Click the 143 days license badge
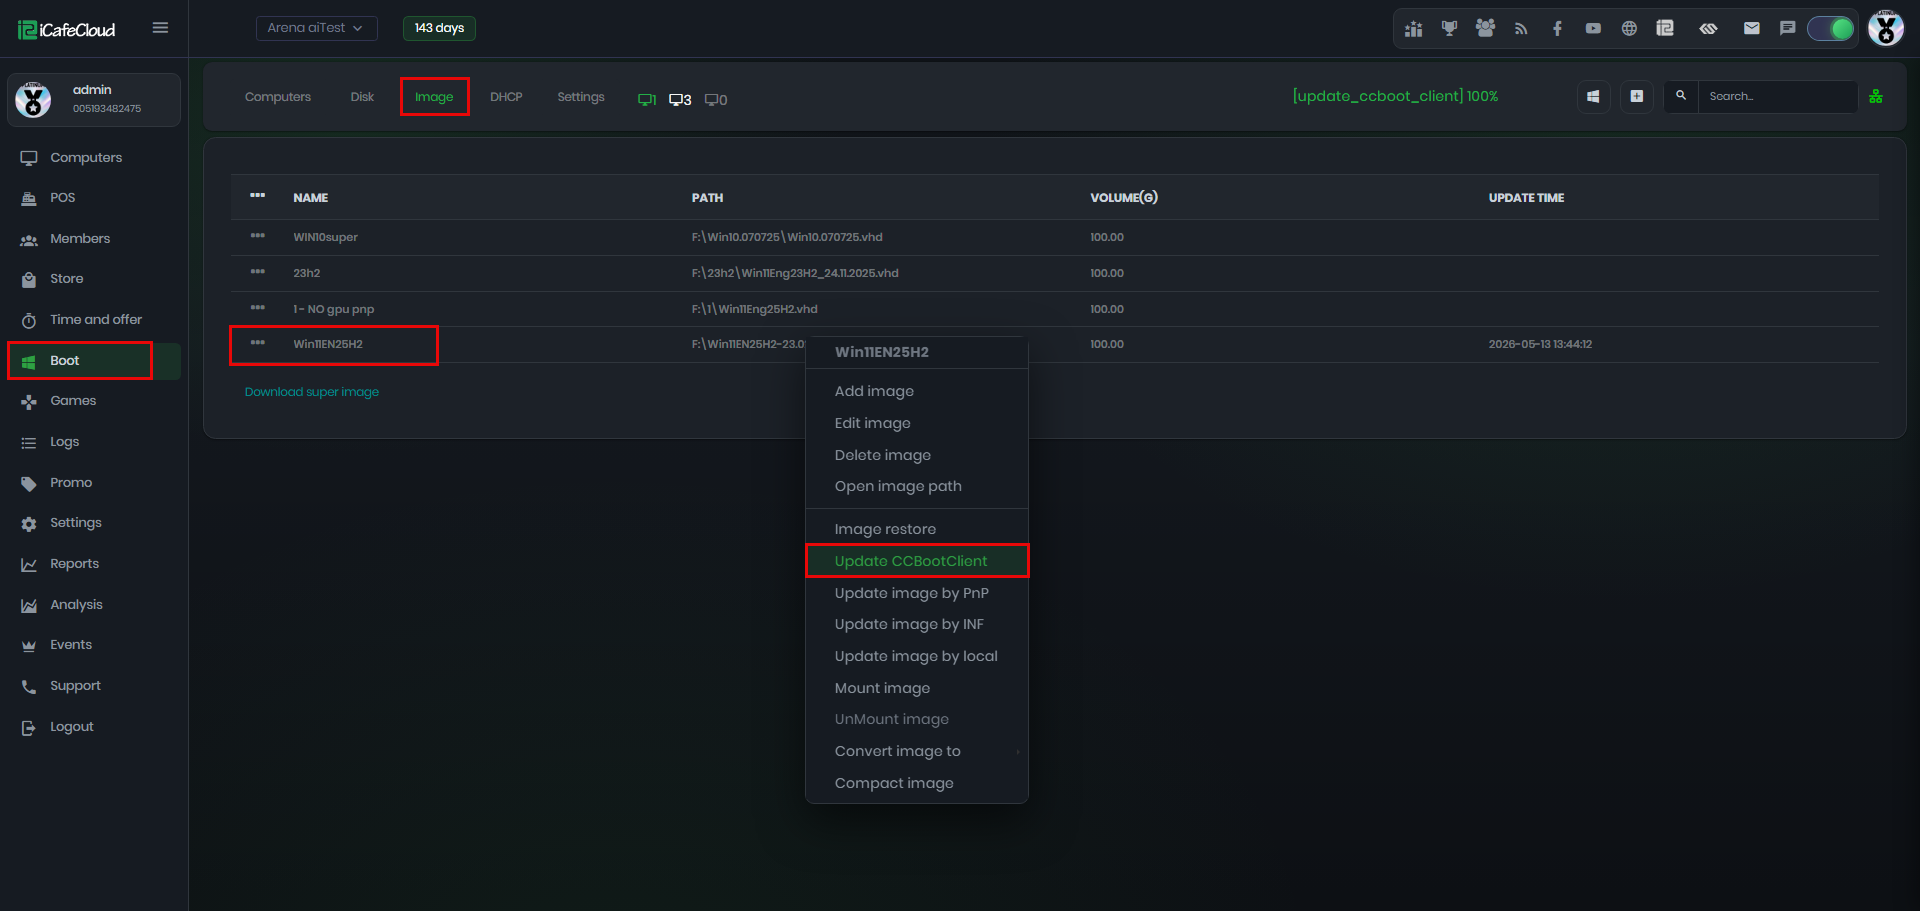 point(439,28)
